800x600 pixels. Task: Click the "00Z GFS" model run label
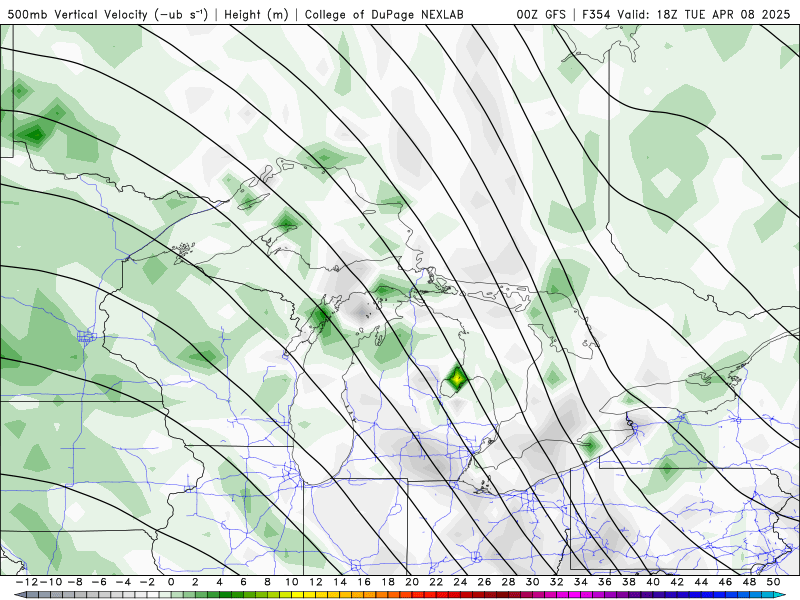point(541,15)
